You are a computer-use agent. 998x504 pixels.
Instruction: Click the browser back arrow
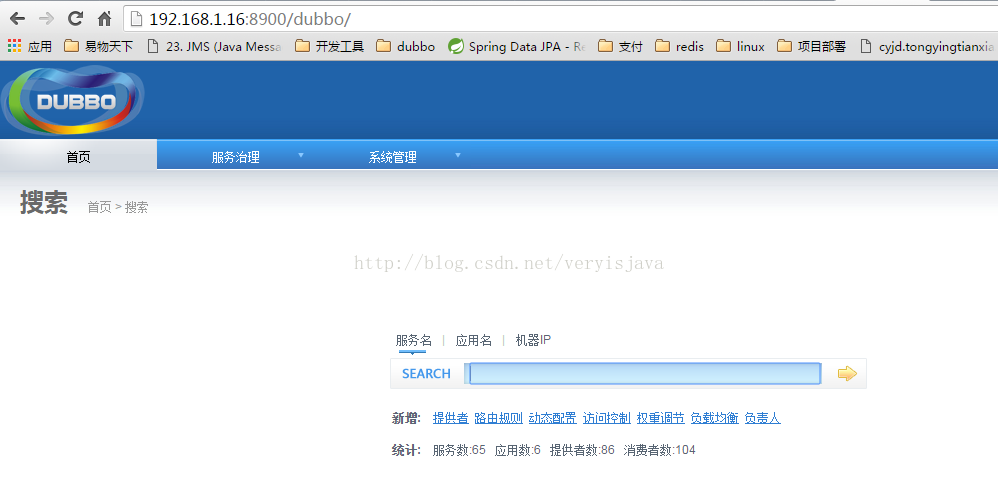[17, 19]
